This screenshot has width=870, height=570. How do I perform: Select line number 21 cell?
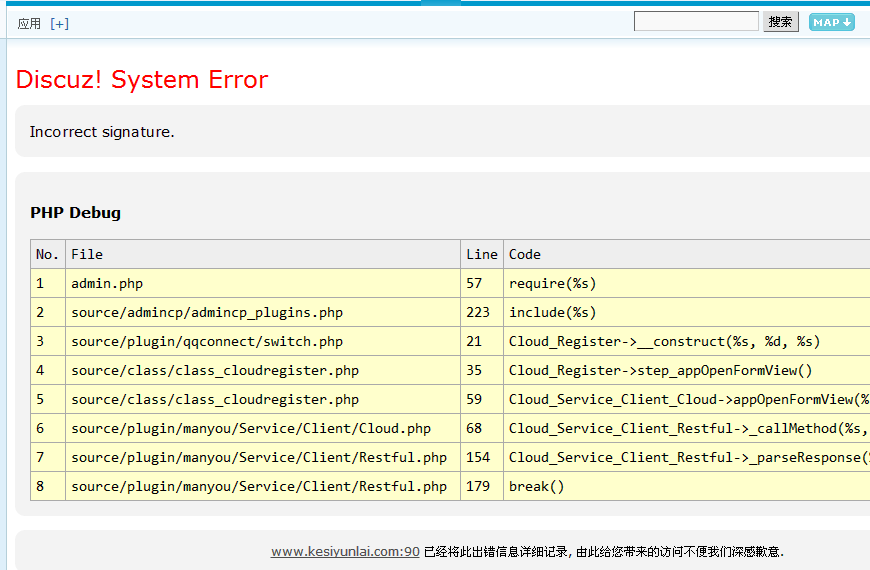point(482,341)
